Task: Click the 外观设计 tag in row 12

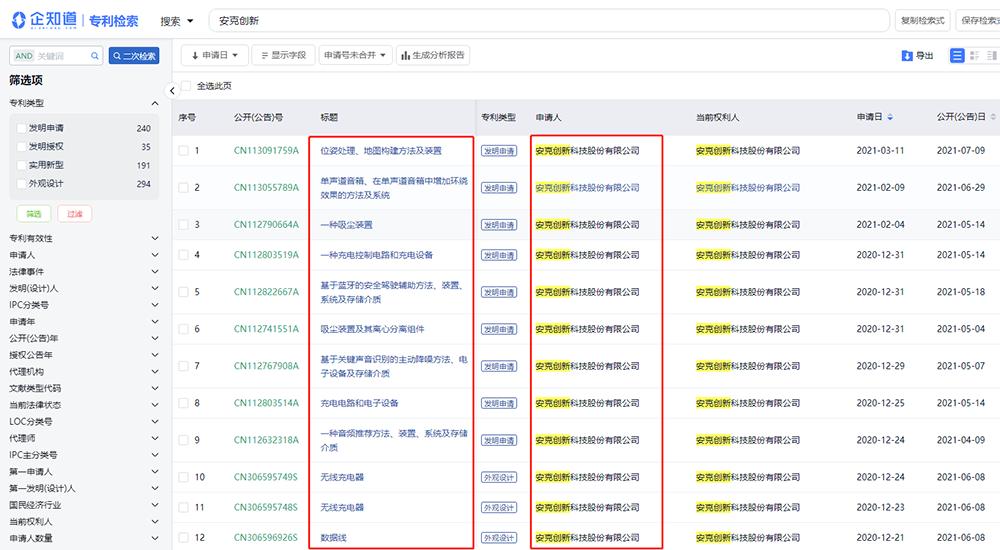Action: coord(499,538)
